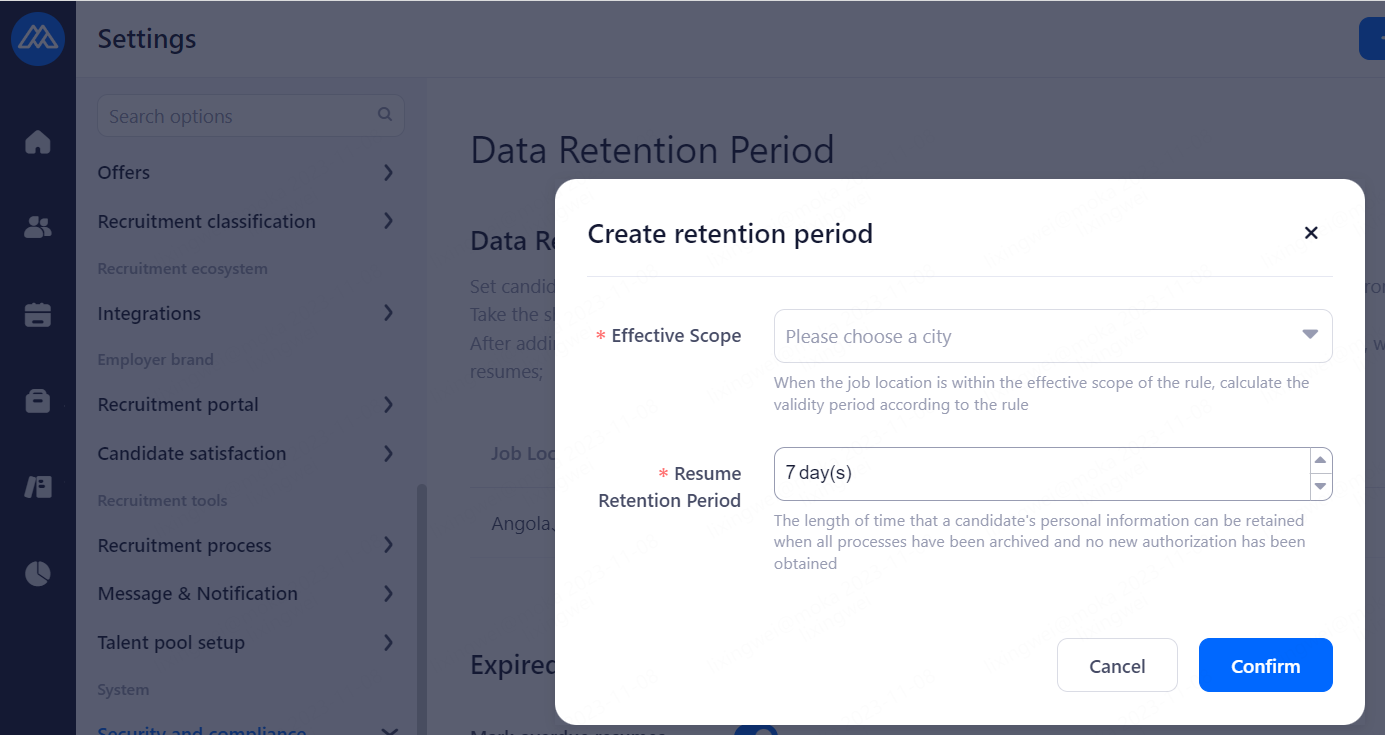Expand the Integrations menu item
Screen dimensions: 1385x735
tap(245, 314)
